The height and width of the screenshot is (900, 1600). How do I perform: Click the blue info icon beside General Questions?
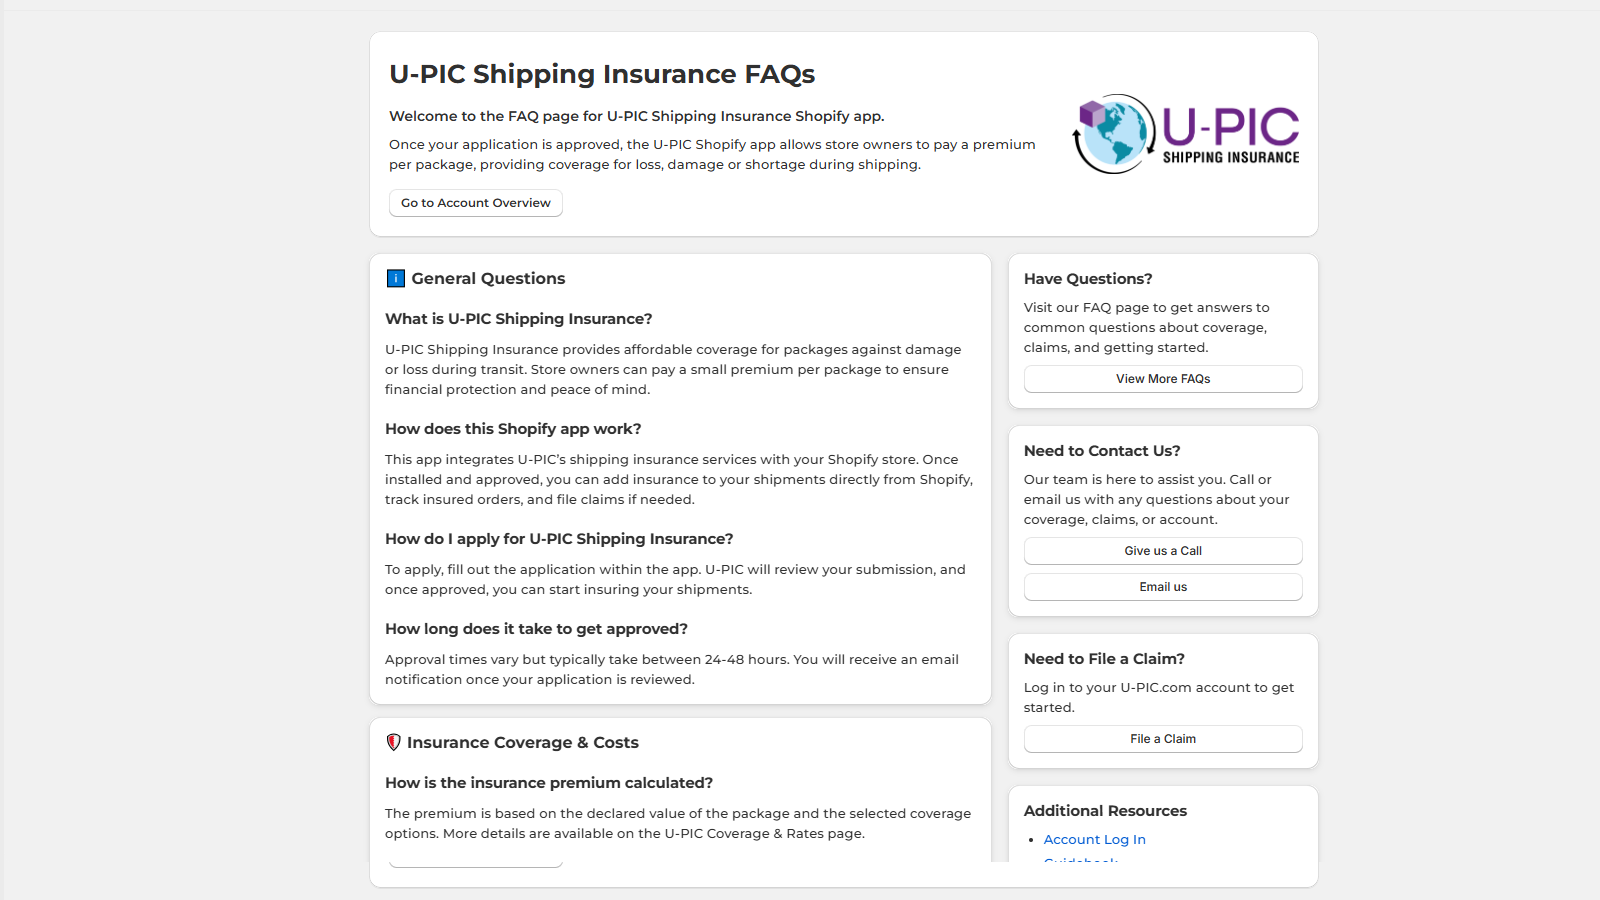pyautogui.click(x=396, y=279)
